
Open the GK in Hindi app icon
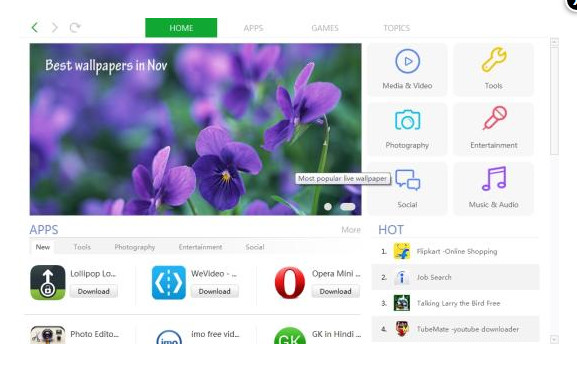tap(290, 336)
